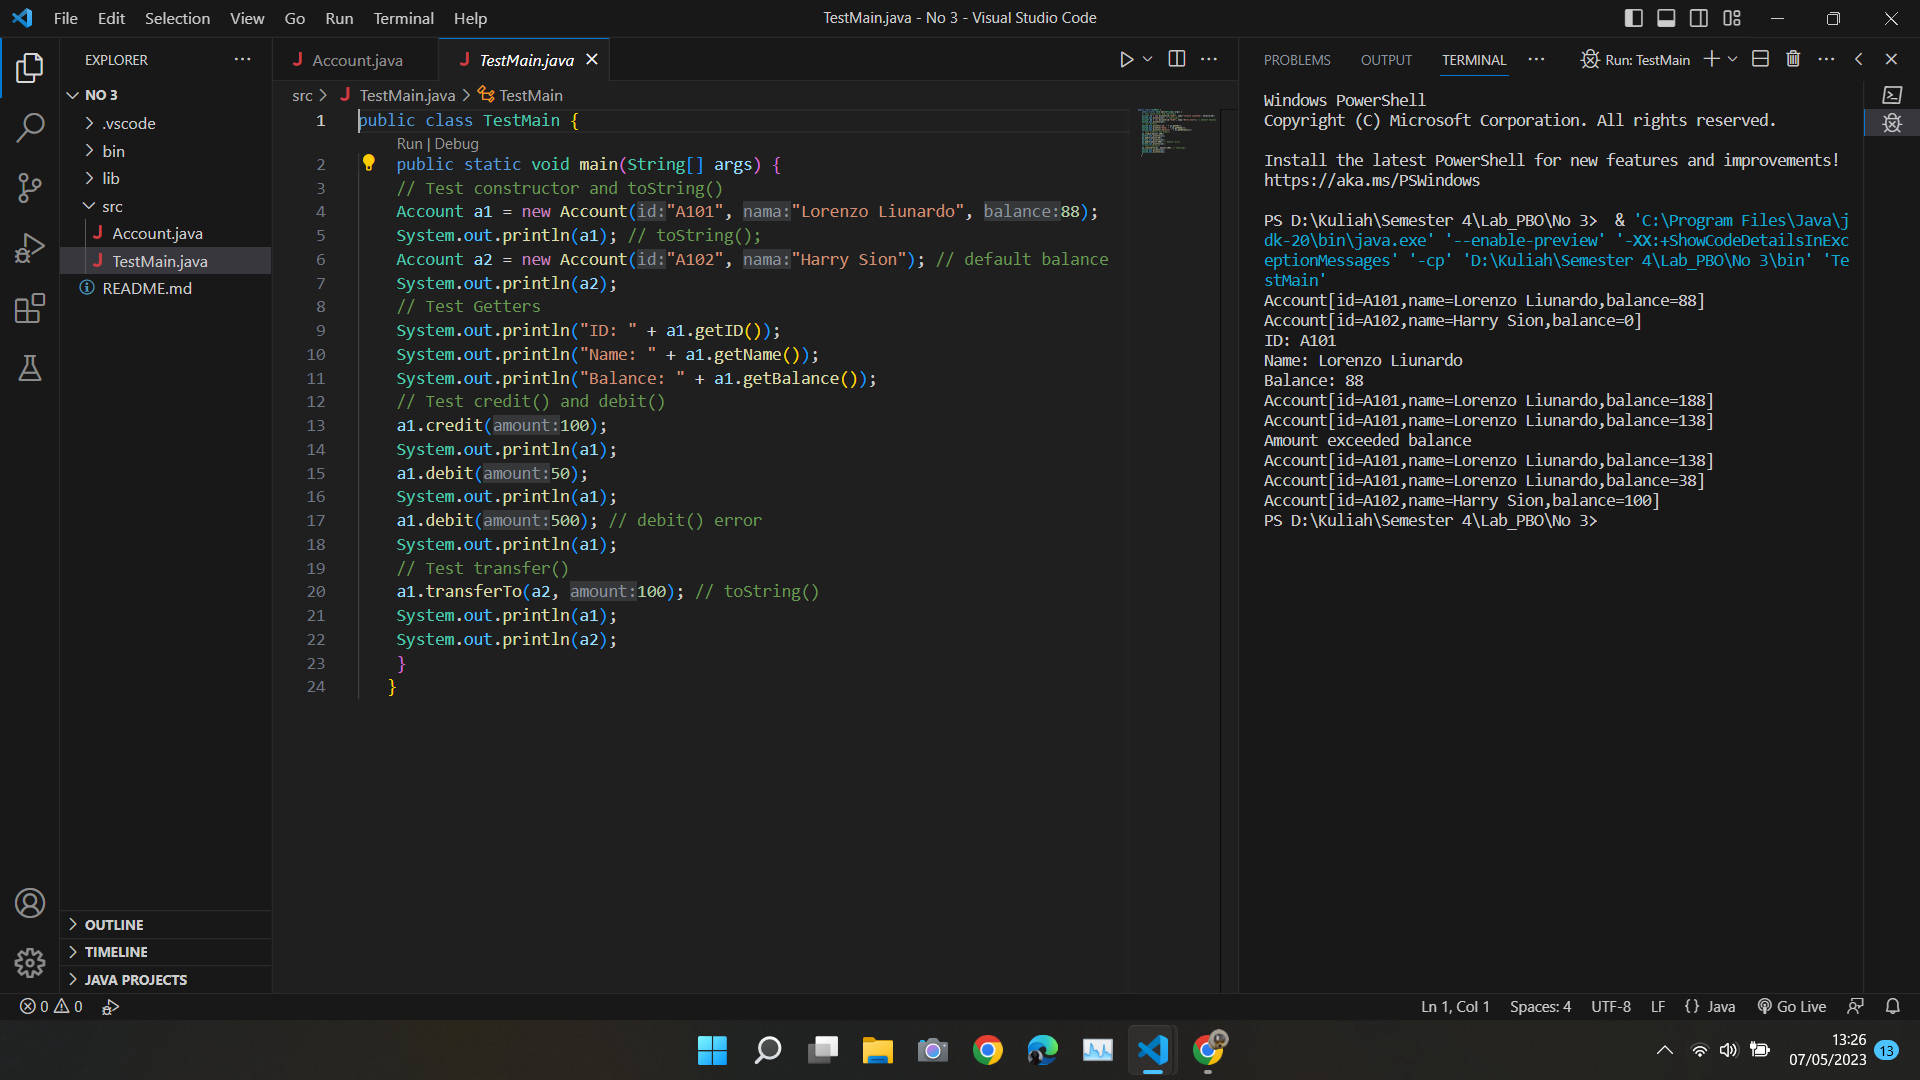Split the editor to the right
Screen dimensions: 1920x1080
[x=1176, y=59]
